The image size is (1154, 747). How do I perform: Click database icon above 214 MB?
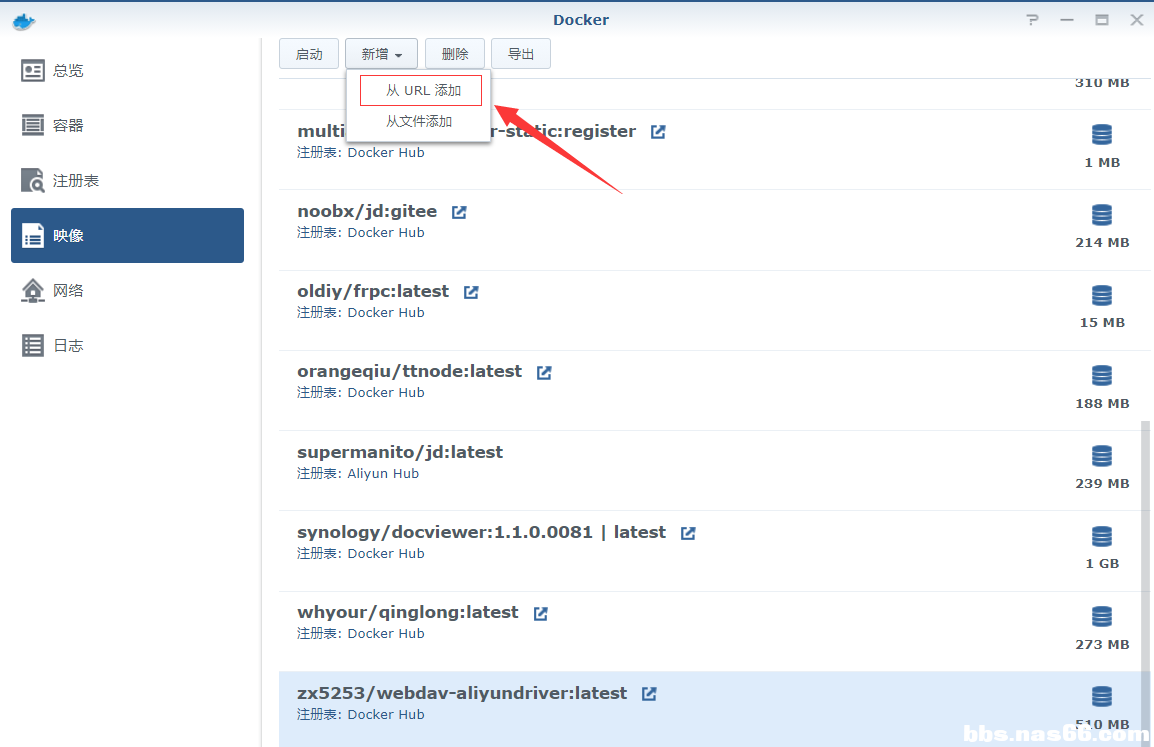point(1102,215)
